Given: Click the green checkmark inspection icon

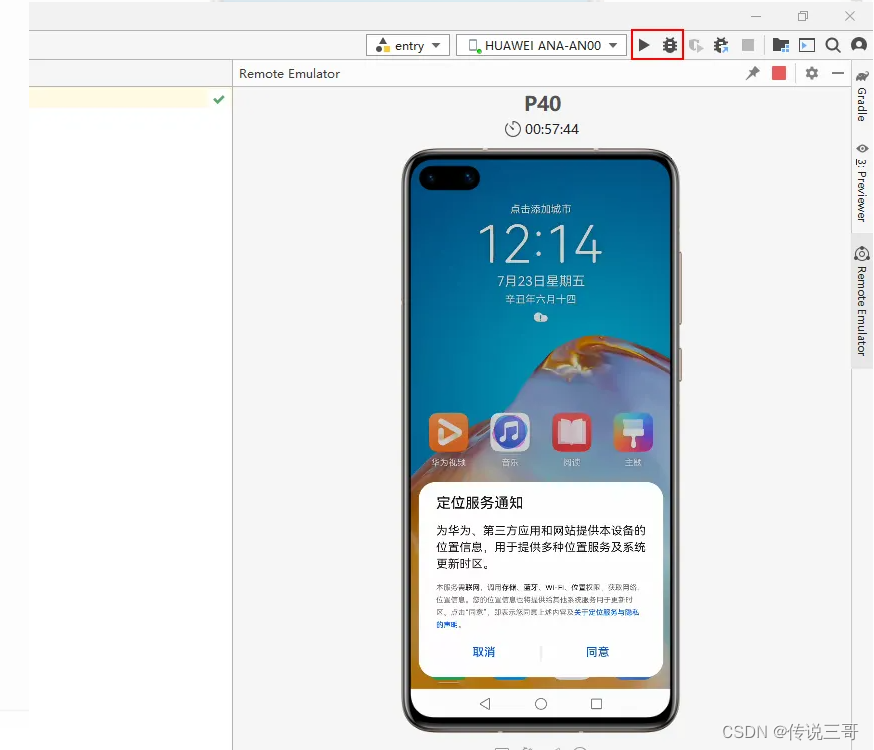Looking at the screenshot, I should pos(219,99).
